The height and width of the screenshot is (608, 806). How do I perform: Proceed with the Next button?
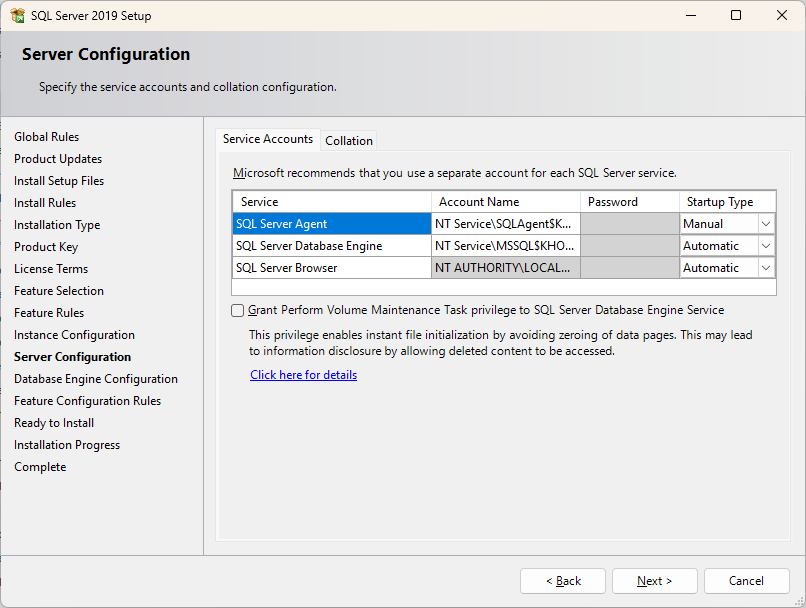(654, 581)
